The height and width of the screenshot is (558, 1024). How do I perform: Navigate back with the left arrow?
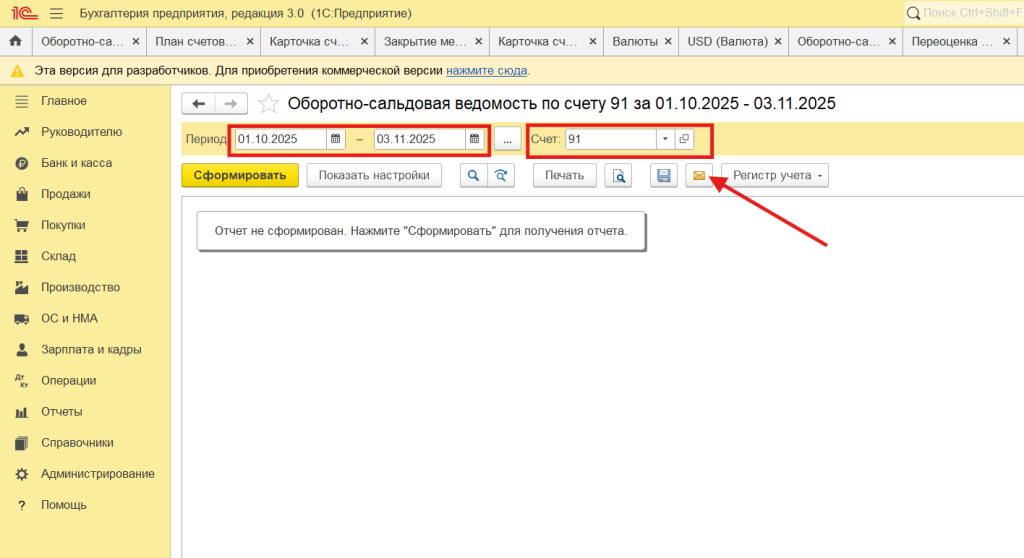(199, 103)
